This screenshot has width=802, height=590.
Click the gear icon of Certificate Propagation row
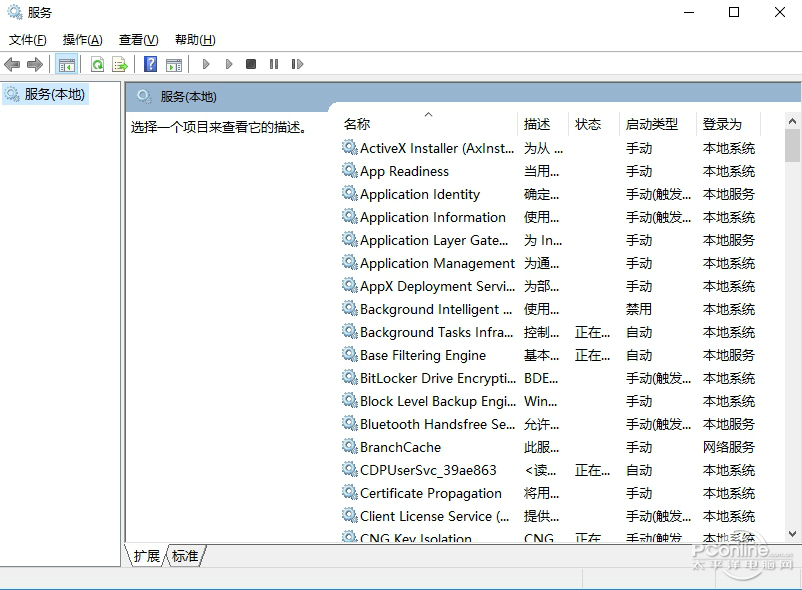pyautogui.click(x=350, y=493)
